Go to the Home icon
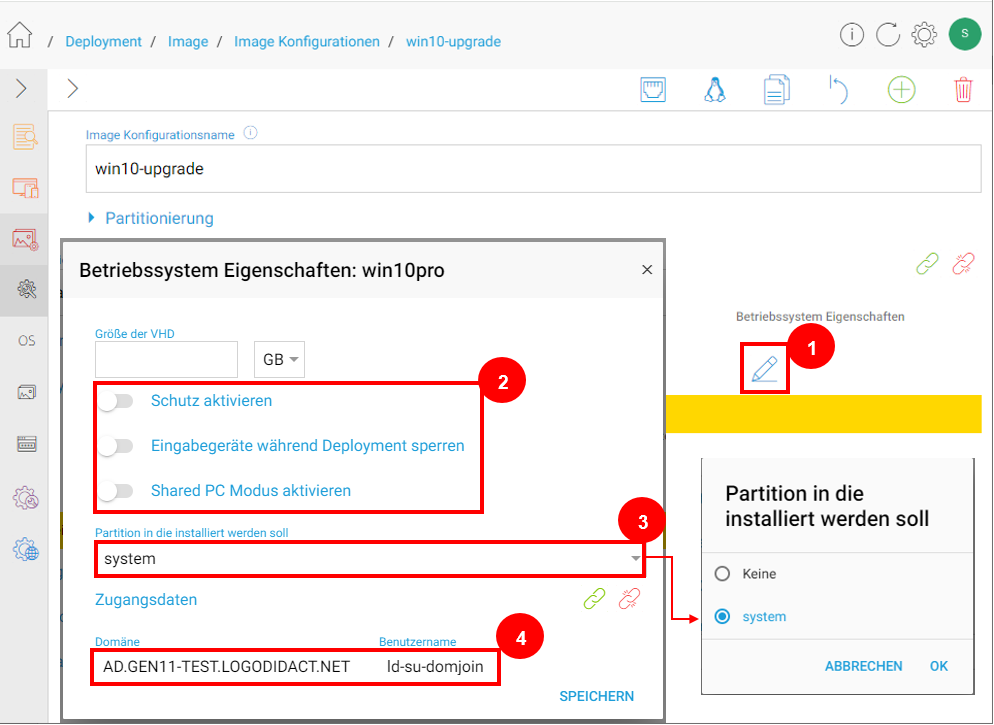 click(x=20, y=35)
